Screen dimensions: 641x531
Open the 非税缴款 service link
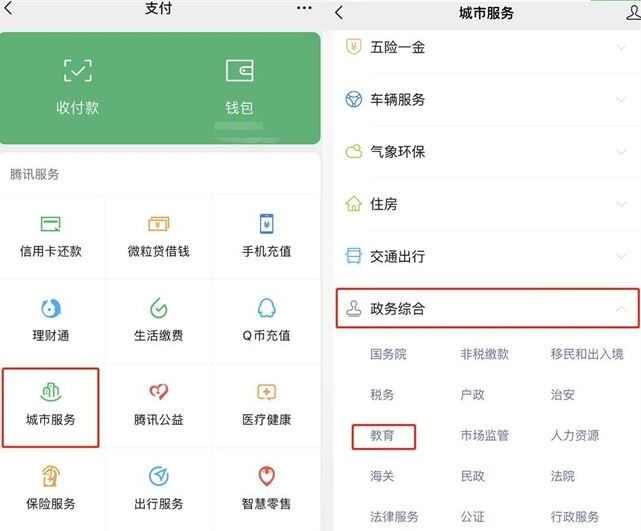[x=485, y=354]
